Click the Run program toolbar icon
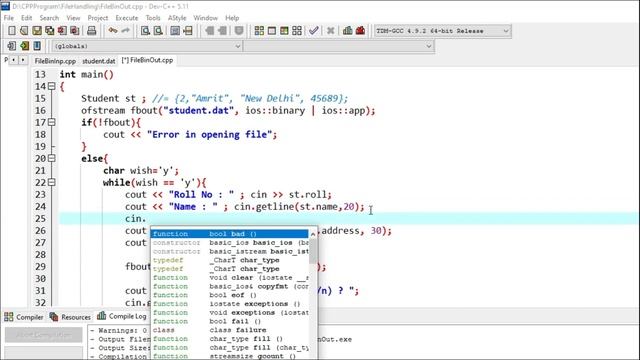 click(x=272, y=31)
